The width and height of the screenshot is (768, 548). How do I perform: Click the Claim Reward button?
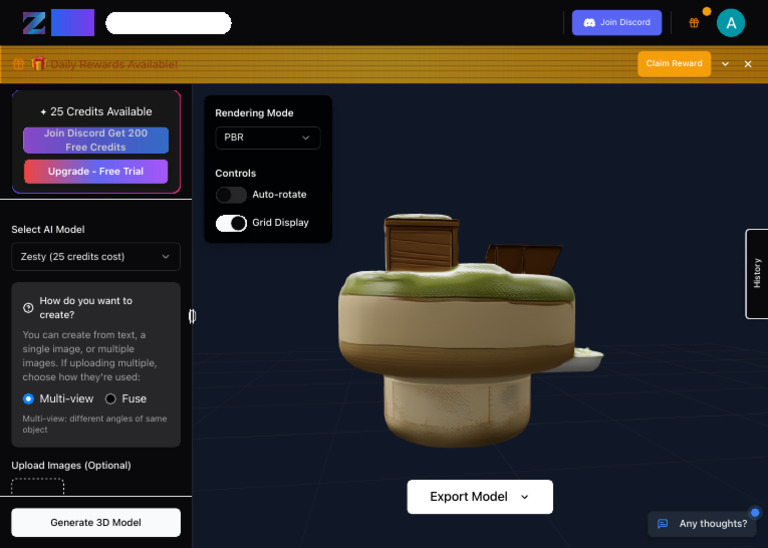(x=674, y=64)
